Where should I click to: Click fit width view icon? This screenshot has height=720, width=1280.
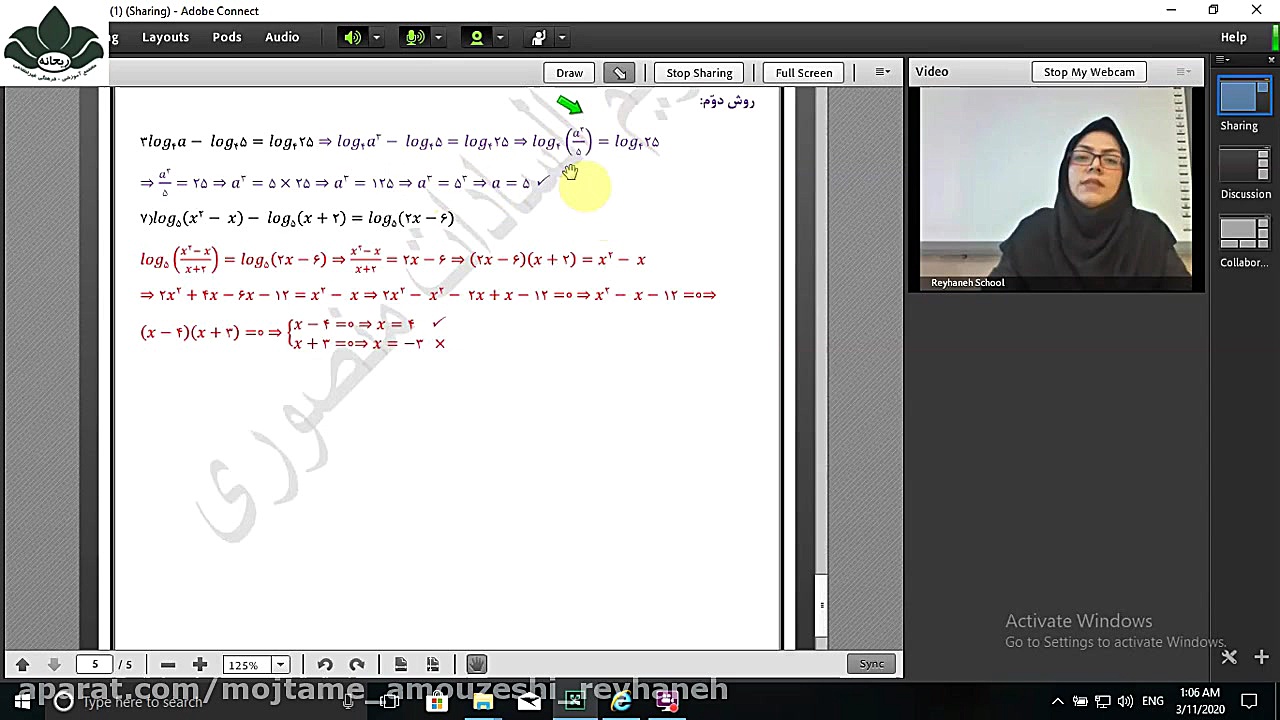click(433, 664)
